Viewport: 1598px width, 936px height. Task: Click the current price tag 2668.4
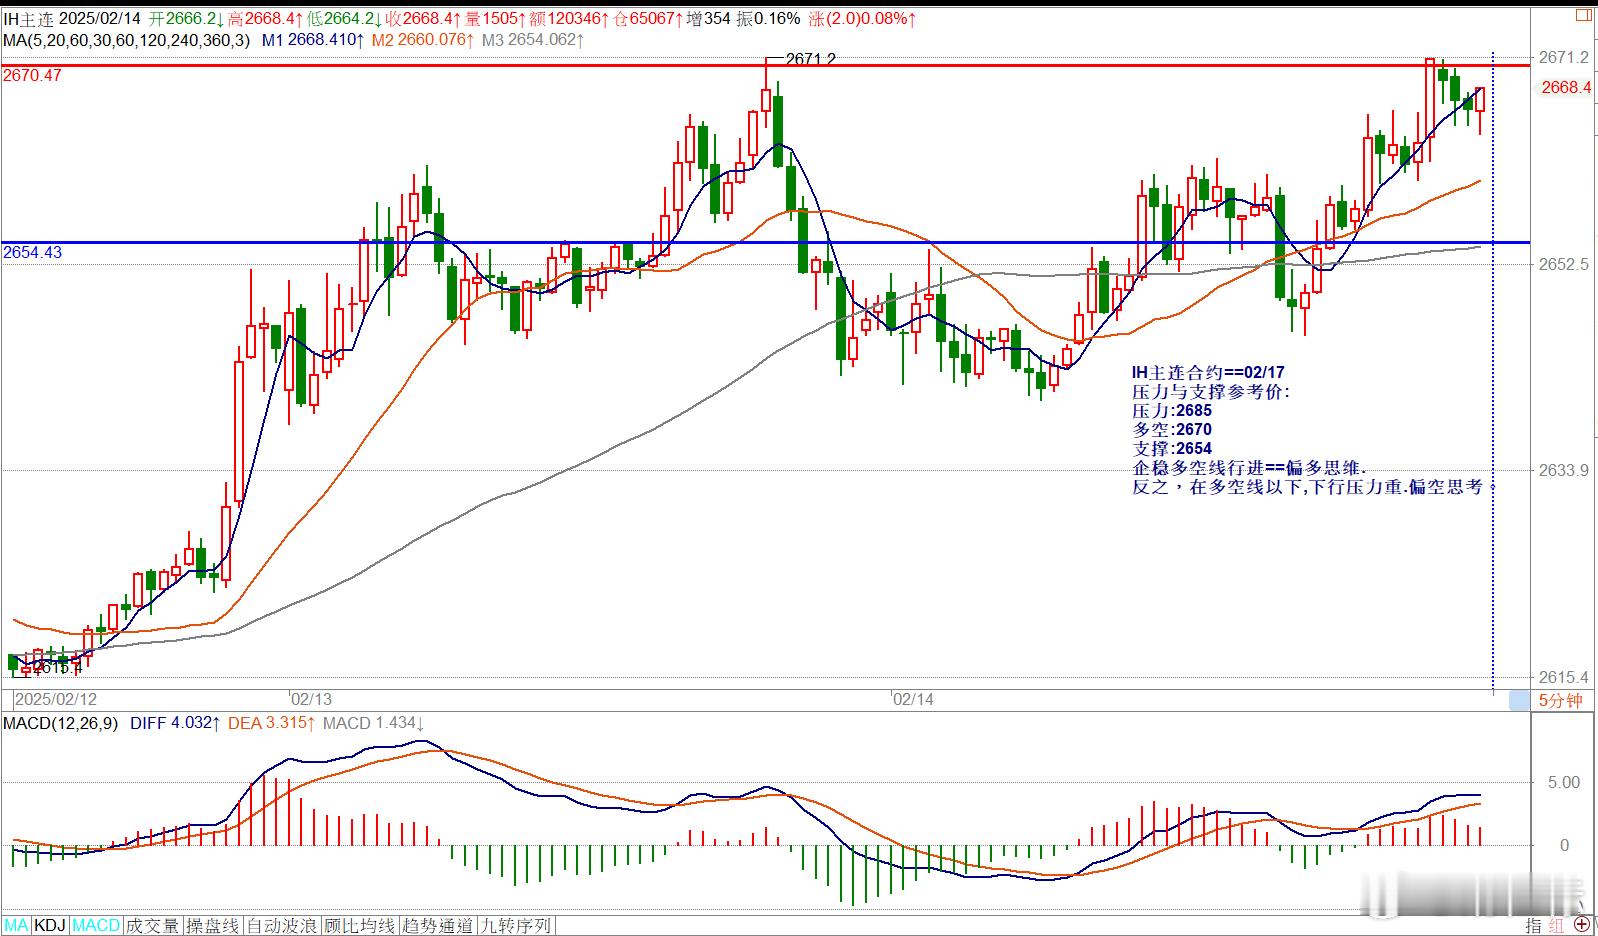click(1566, 88)
